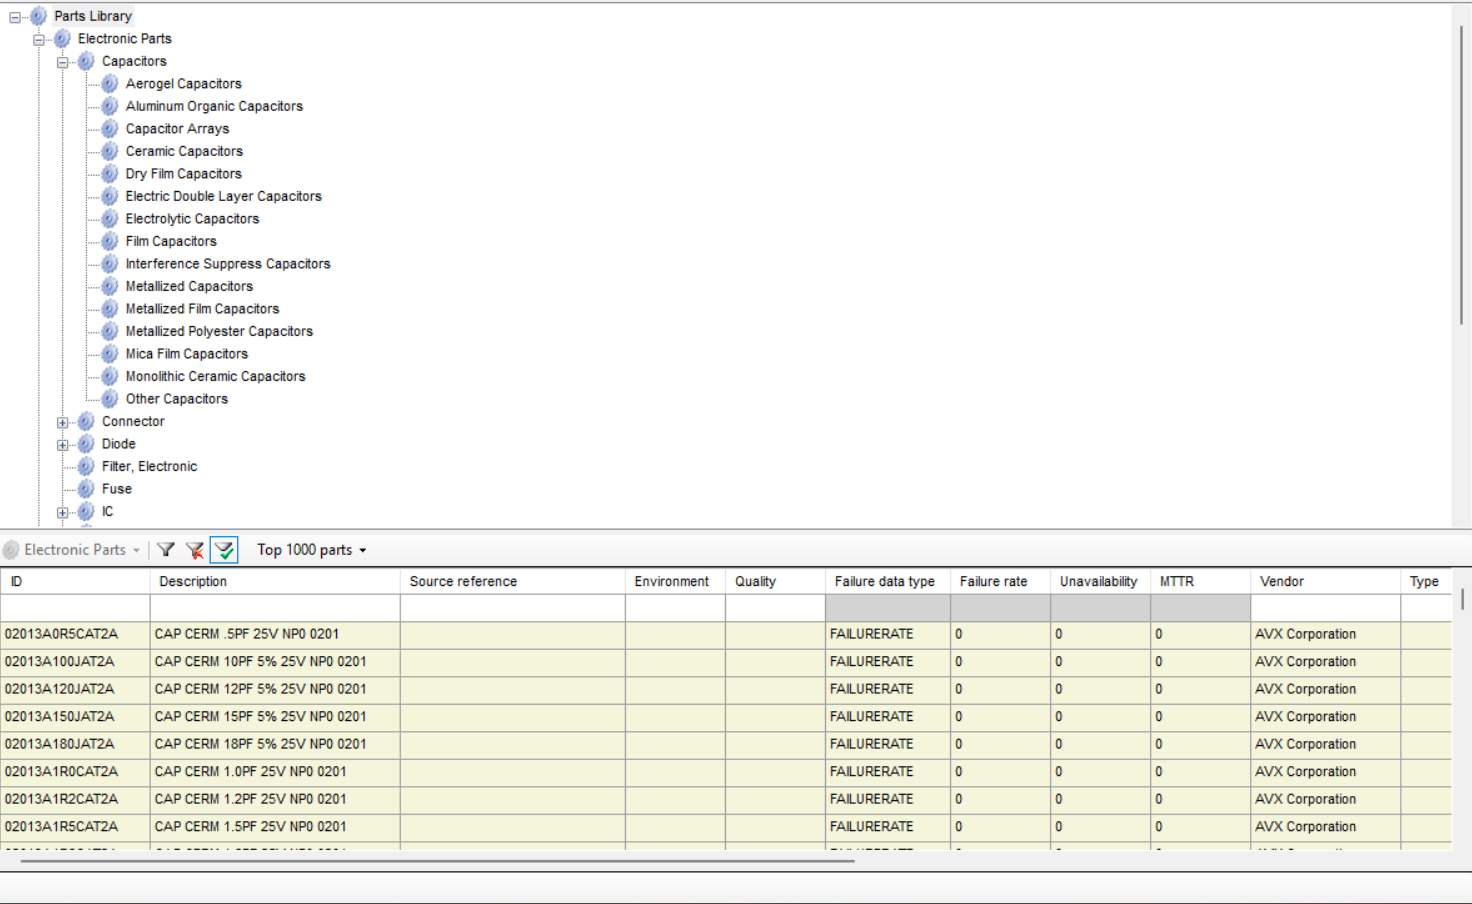1472x904 pixels.
Task: Click the Dry Film Capacitors icon
Action: click(x=110, y=174)
